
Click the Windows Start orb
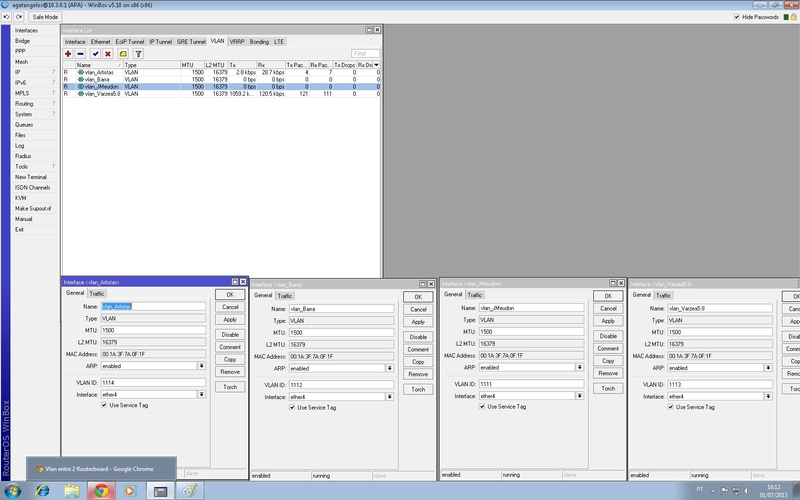[x=12, y=491]
